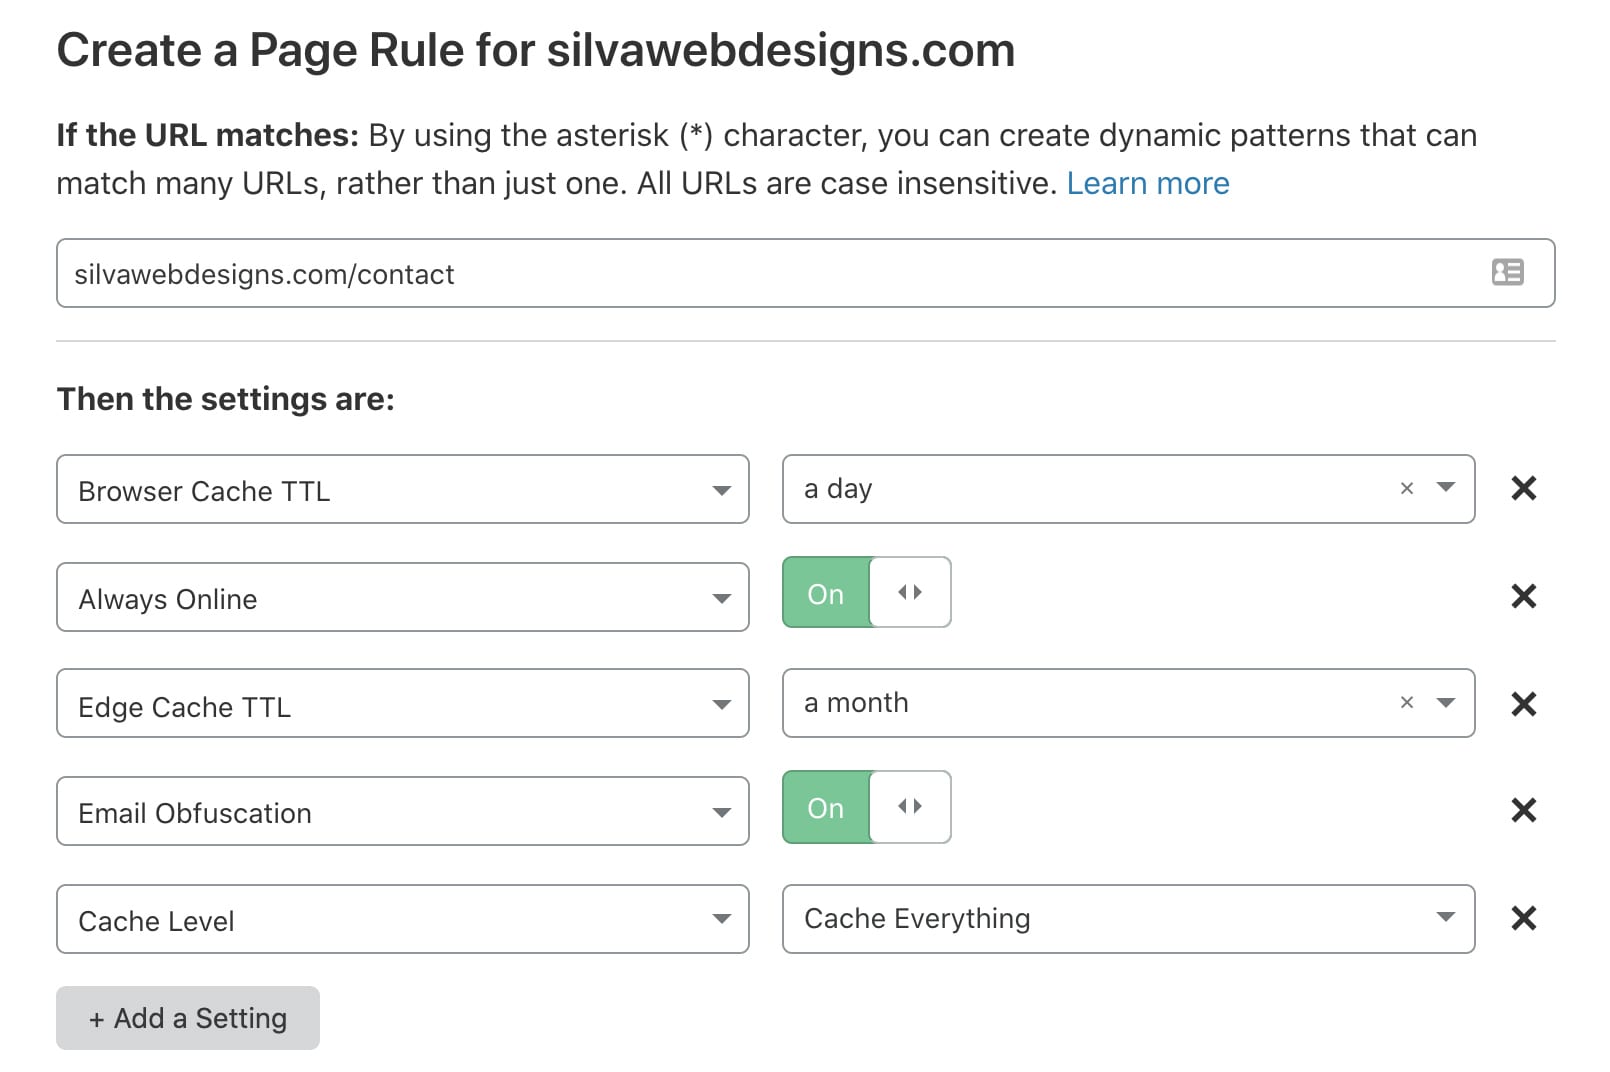This screenshot has height=1072, width=1610.
Task: Open the Learn more link
Action: [1148, 183]
